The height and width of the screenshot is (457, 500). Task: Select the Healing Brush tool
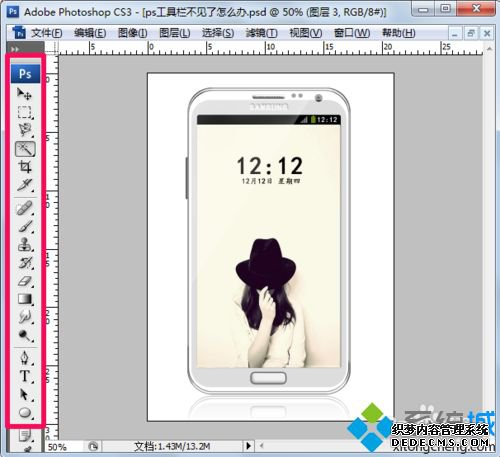tap(24, 208)
